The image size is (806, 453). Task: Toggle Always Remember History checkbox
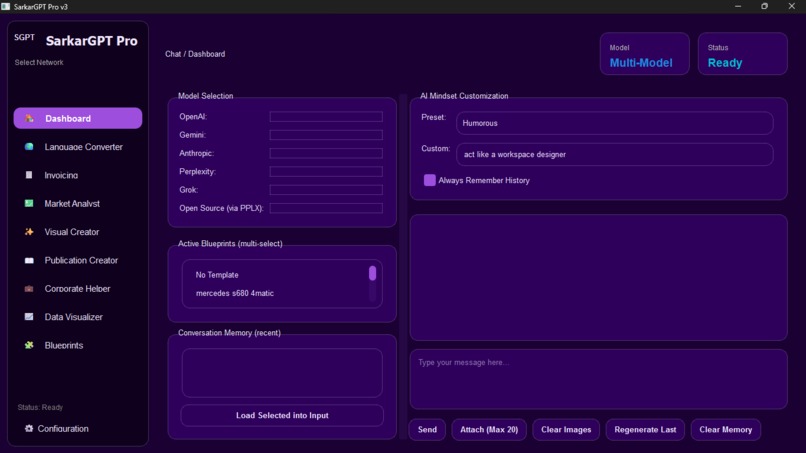pyautogui.click(x=430, y=180)
